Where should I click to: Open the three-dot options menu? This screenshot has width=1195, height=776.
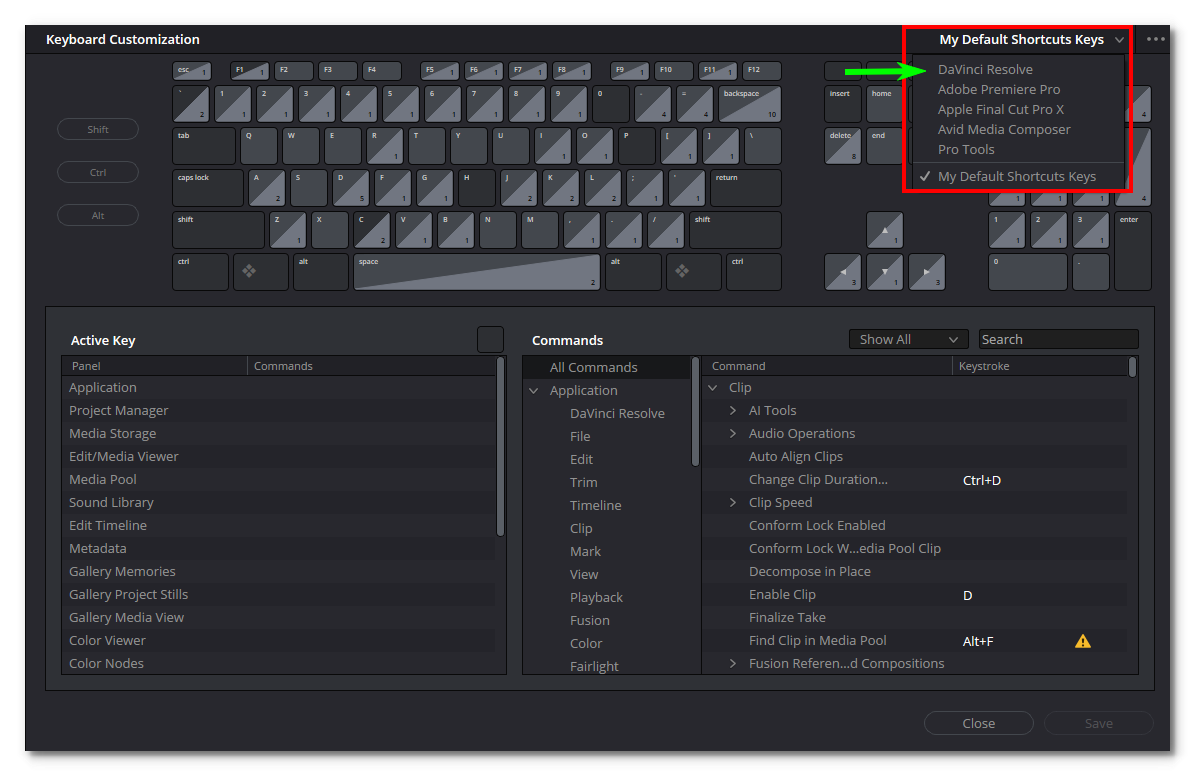coord(1155,40)
